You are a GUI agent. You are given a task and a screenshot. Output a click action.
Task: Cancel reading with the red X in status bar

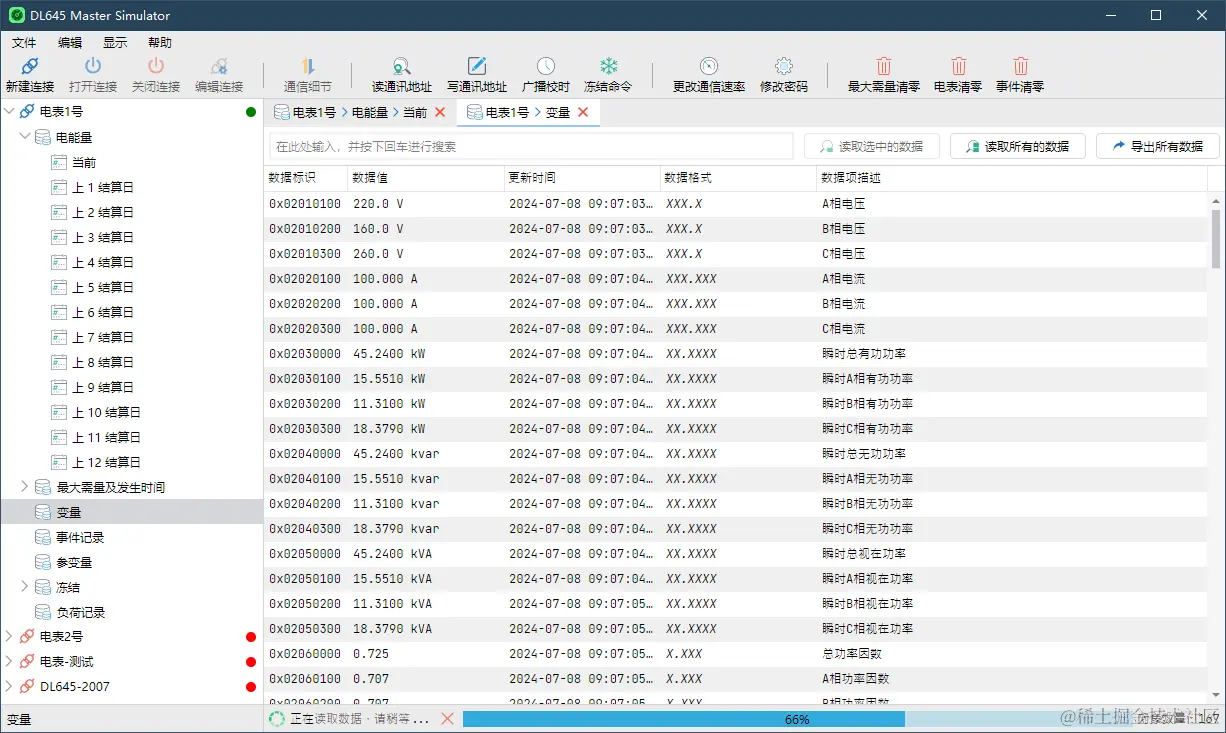[x=448, y=719]
